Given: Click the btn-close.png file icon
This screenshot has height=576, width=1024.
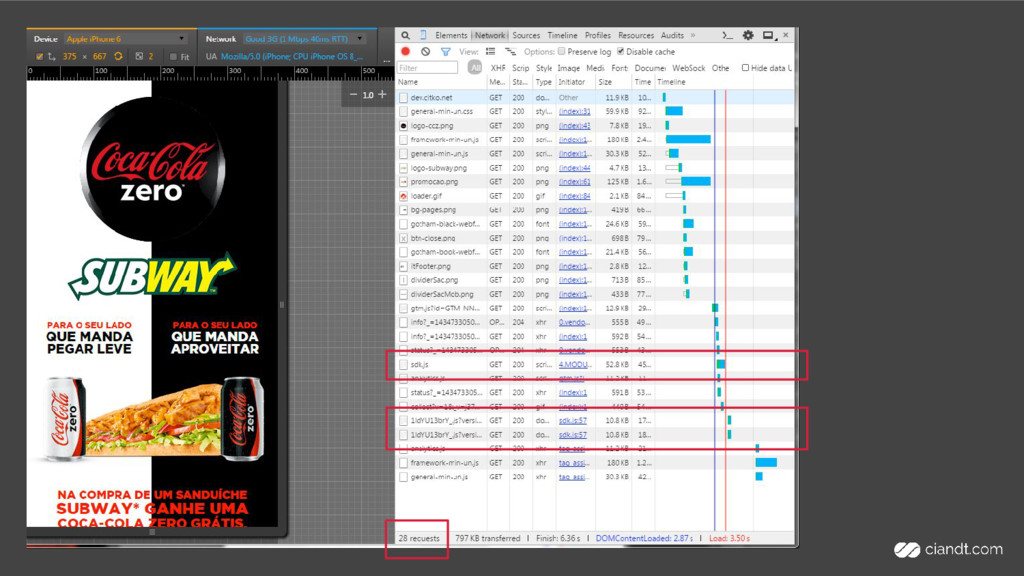Looking at the screenshot, I should tap(404, 238).
